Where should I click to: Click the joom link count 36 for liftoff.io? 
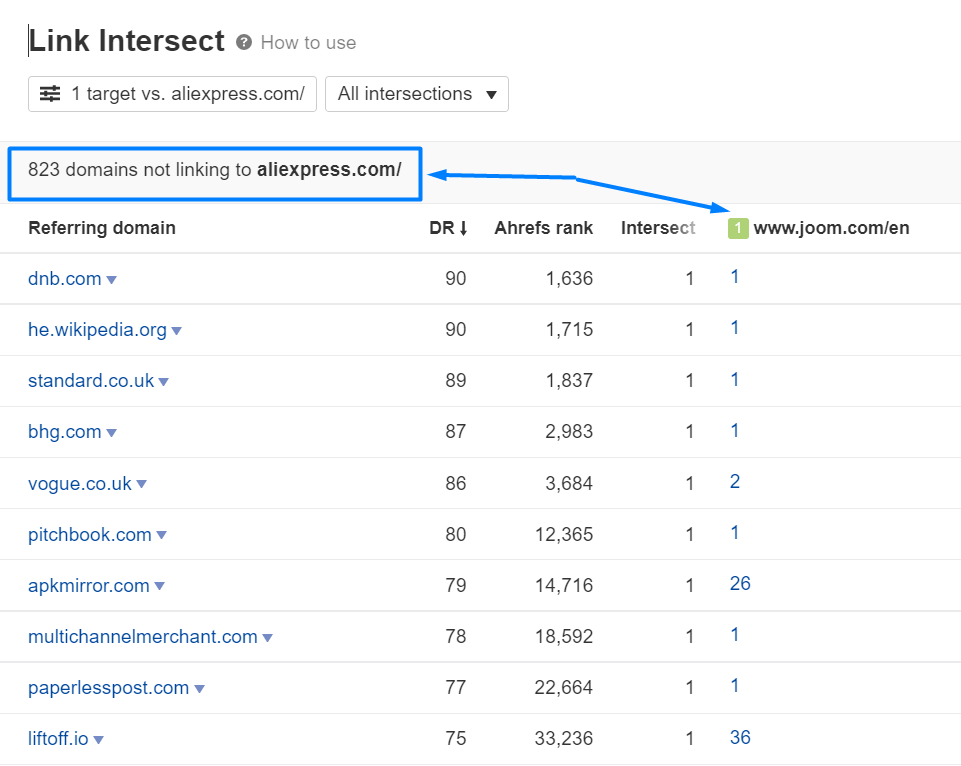coord(740,737)
